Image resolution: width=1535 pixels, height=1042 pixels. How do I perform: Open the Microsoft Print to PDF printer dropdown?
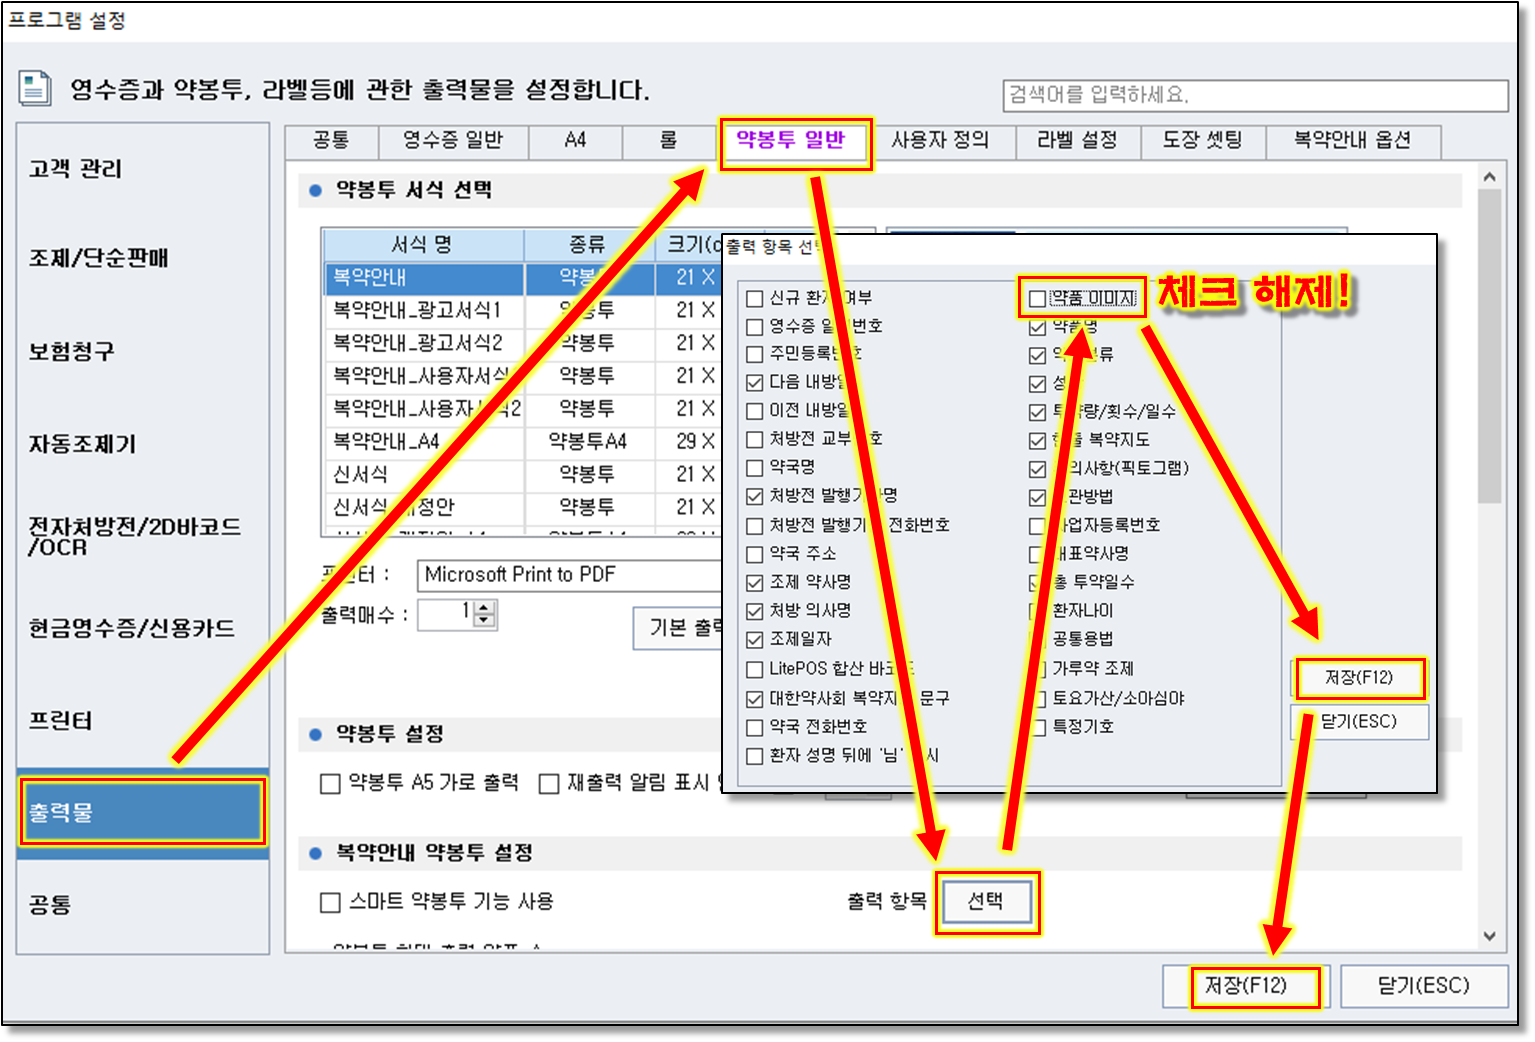click(570, 575)
